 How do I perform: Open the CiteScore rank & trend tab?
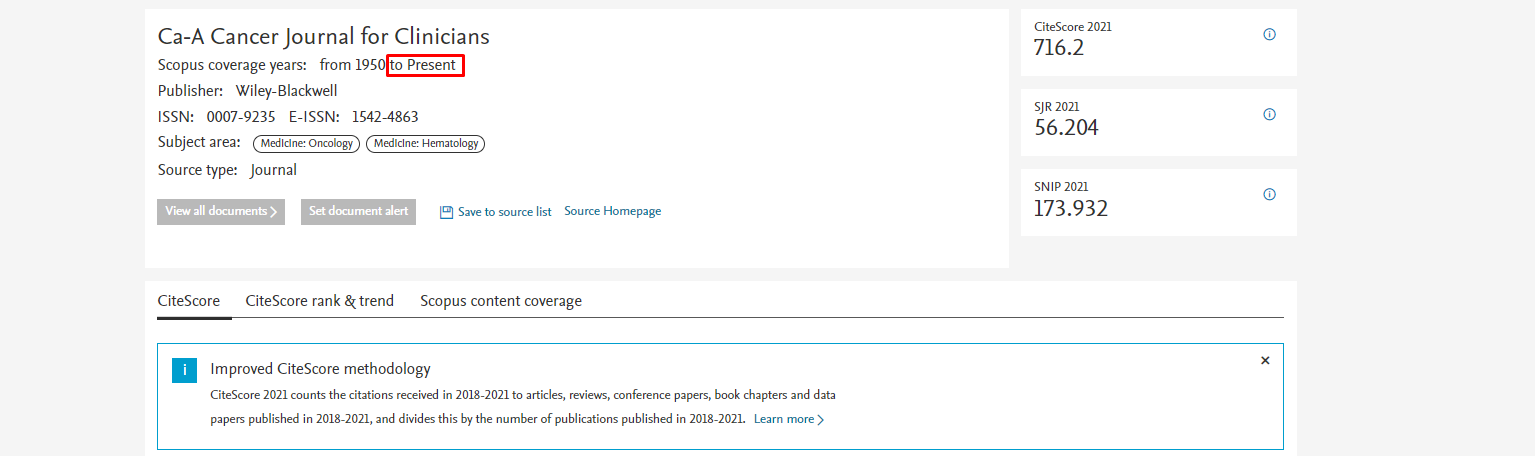click(320, 300)
